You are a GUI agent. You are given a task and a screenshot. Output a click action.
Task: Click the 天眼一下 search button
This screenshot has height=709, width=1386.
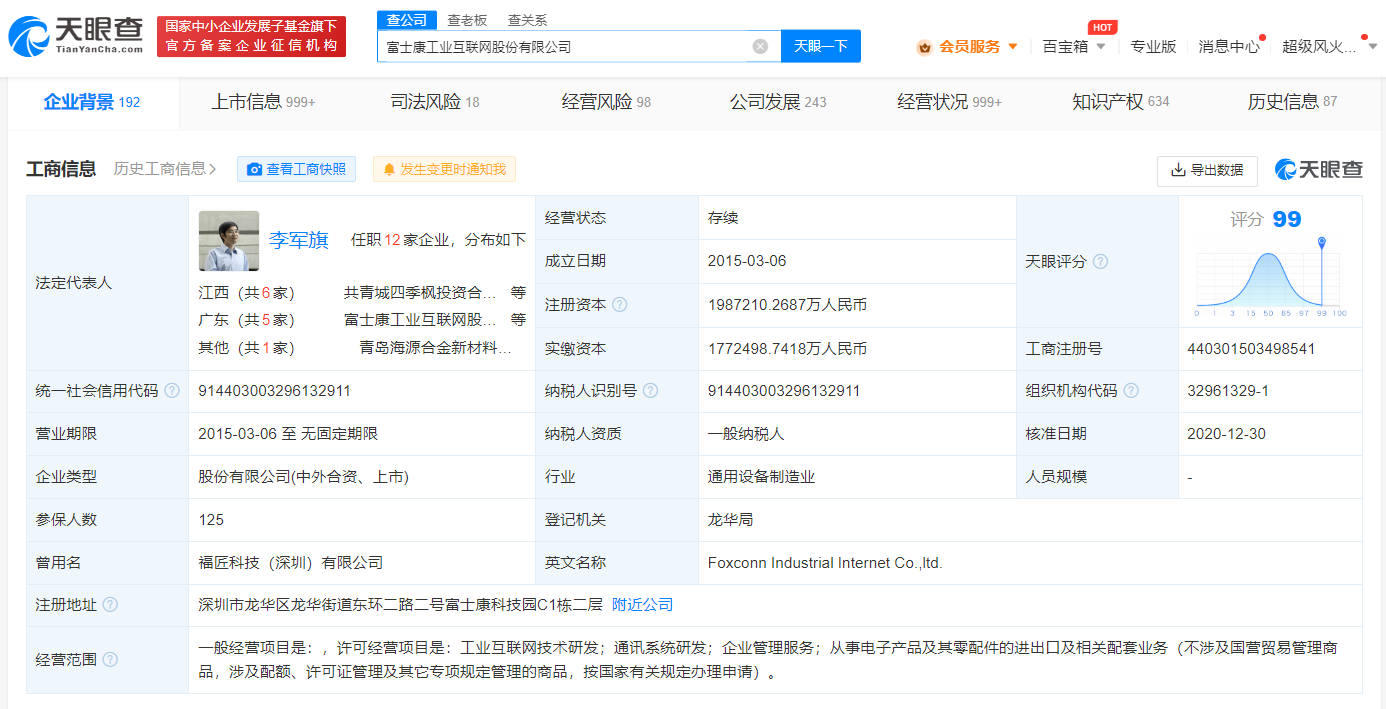[x=820, y=46]
